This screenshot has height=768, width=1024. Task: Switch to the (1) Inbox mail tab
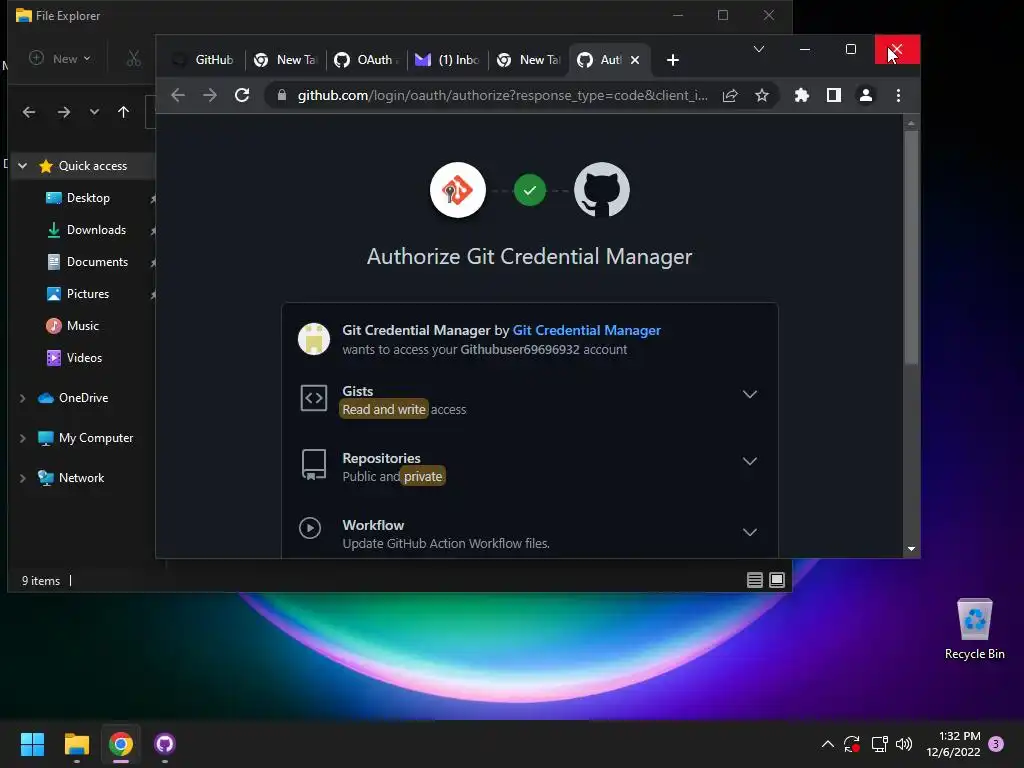tap(448, 60)
